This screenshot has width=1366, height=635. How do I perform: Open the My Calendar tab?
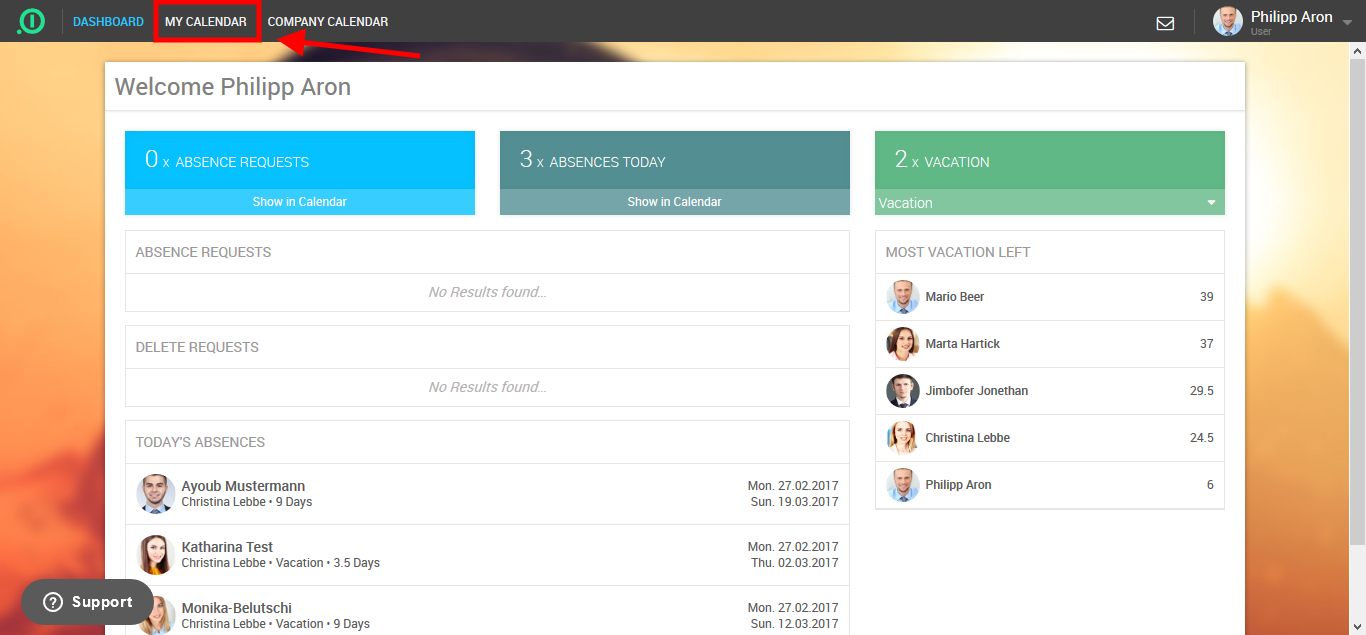coord(206,22)
